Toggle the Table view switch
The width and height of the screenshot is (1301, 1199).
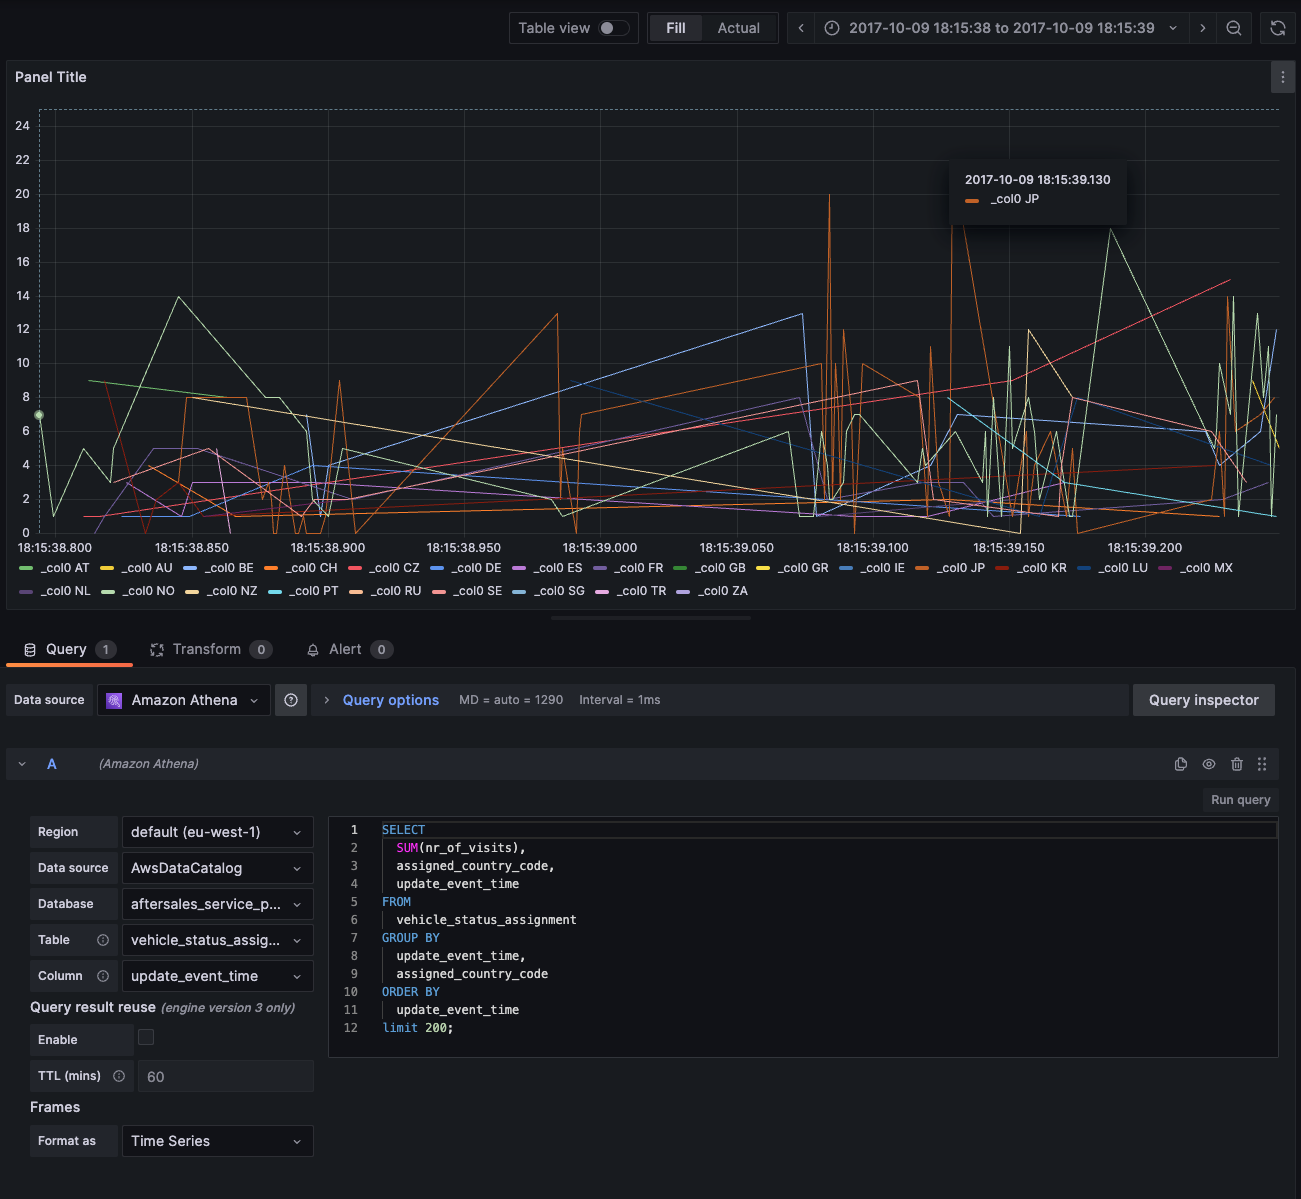pyautogui.click(x=613, y=28)
